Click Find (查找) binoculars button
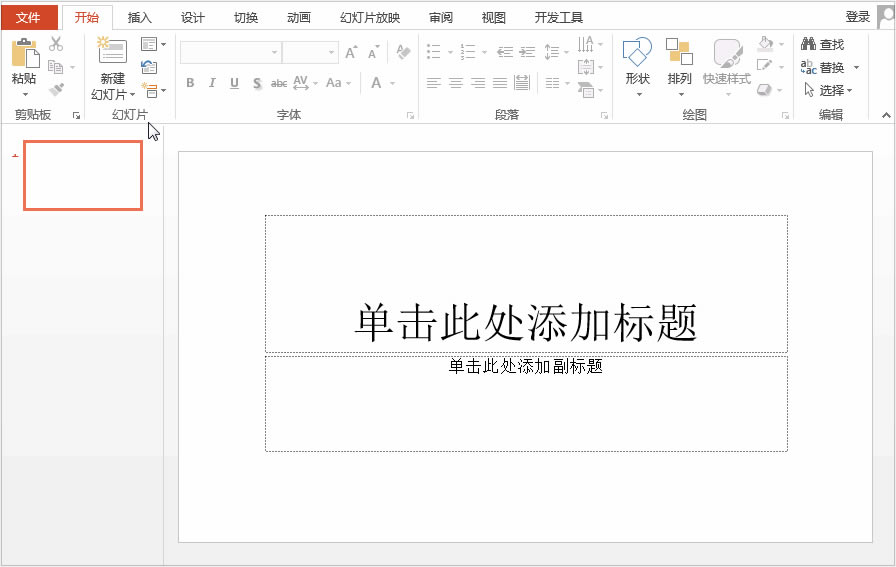896x567 pixels. point(822,44)
